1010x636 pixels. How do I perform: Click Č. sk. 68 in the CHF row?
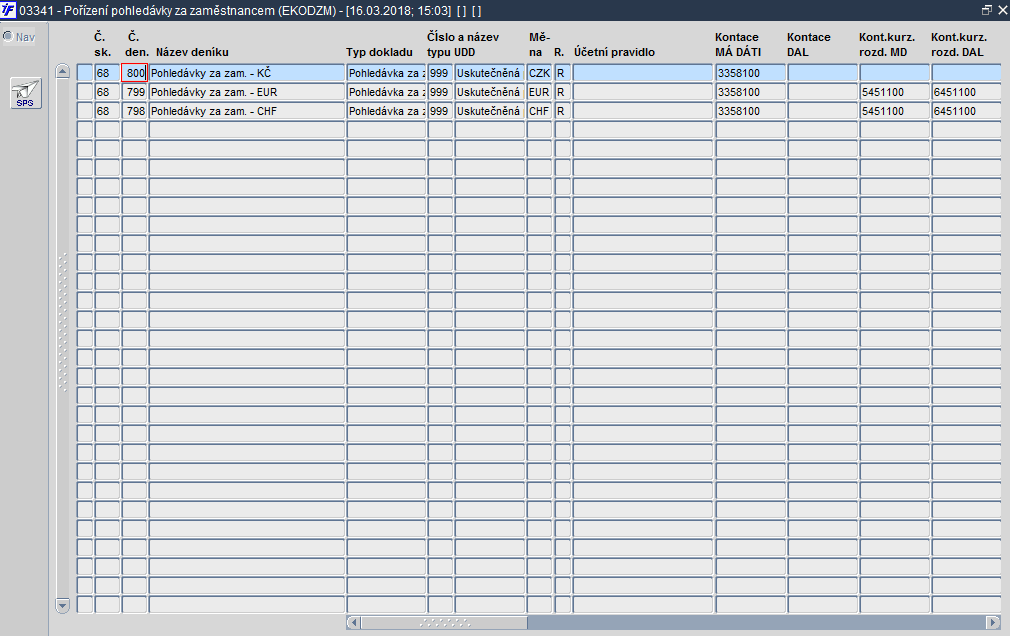click(107, 111)
